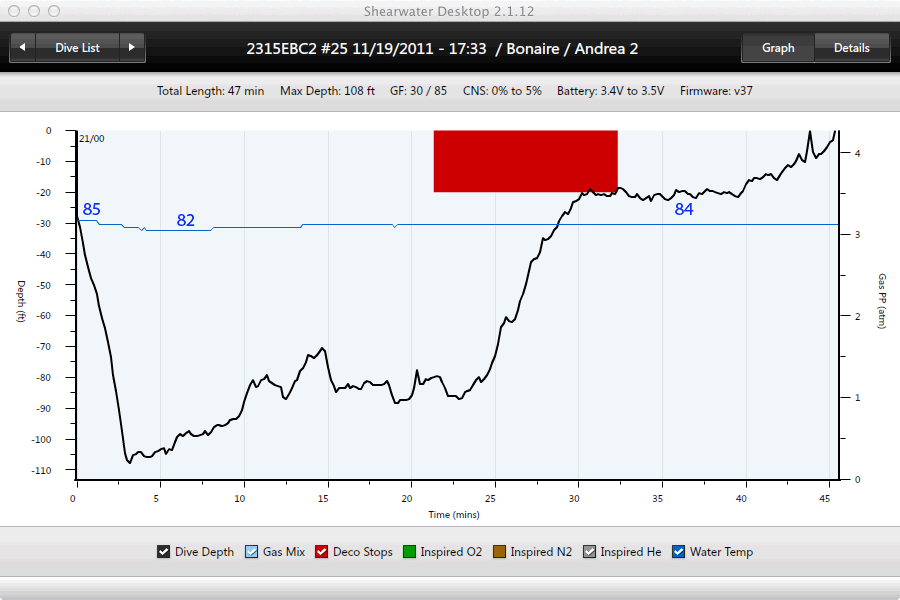
Task: Click the macOS window close button
Action: click(x=13, y=10)
